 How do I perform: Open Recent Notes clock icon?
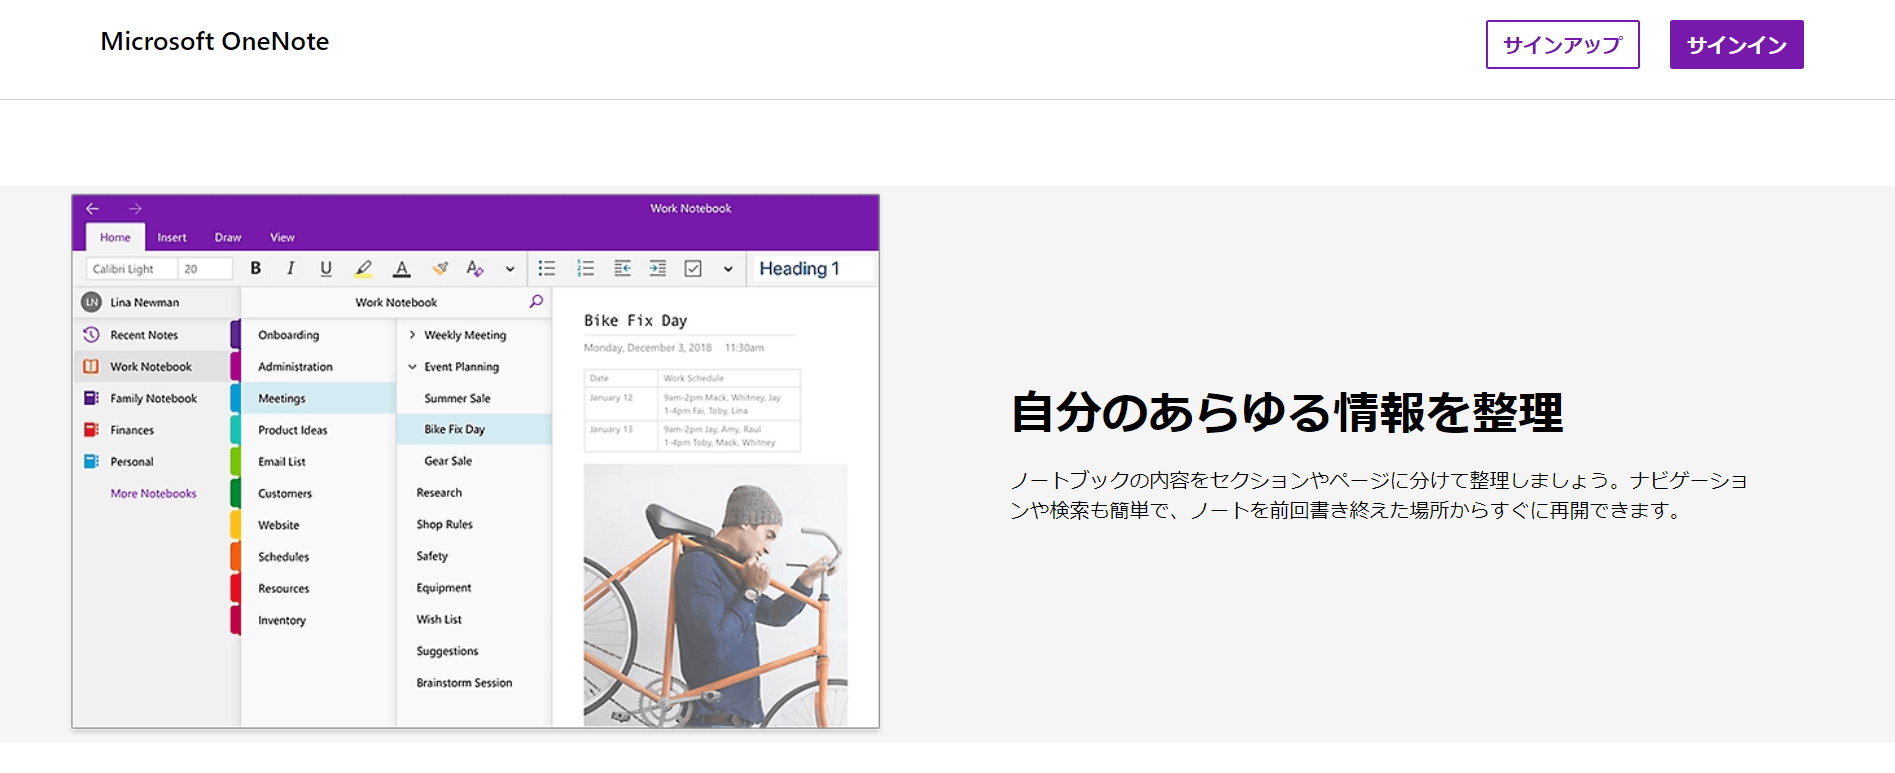pos(91,334)
